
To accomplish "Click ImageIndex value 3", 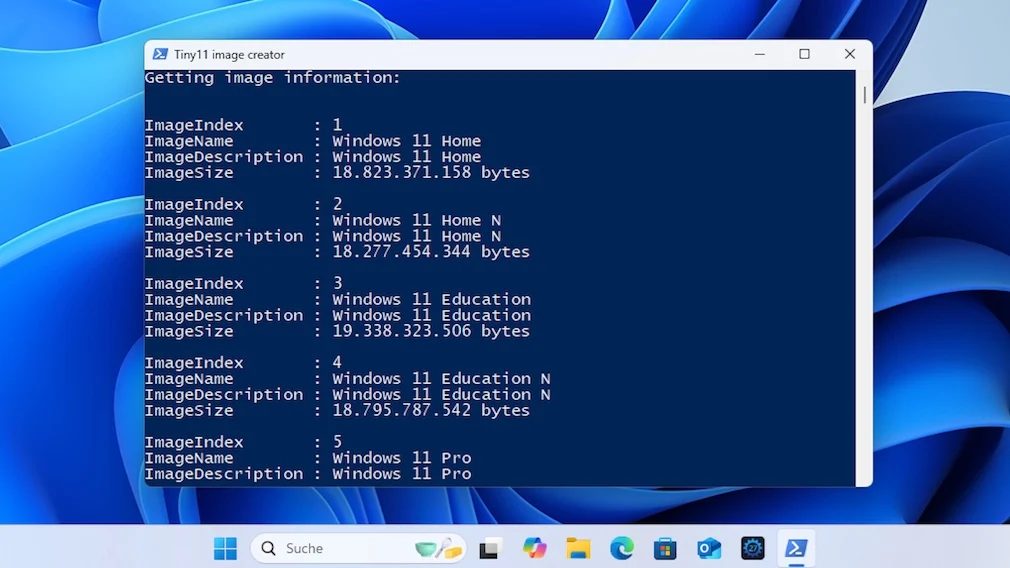I will [x=337, y=283].
